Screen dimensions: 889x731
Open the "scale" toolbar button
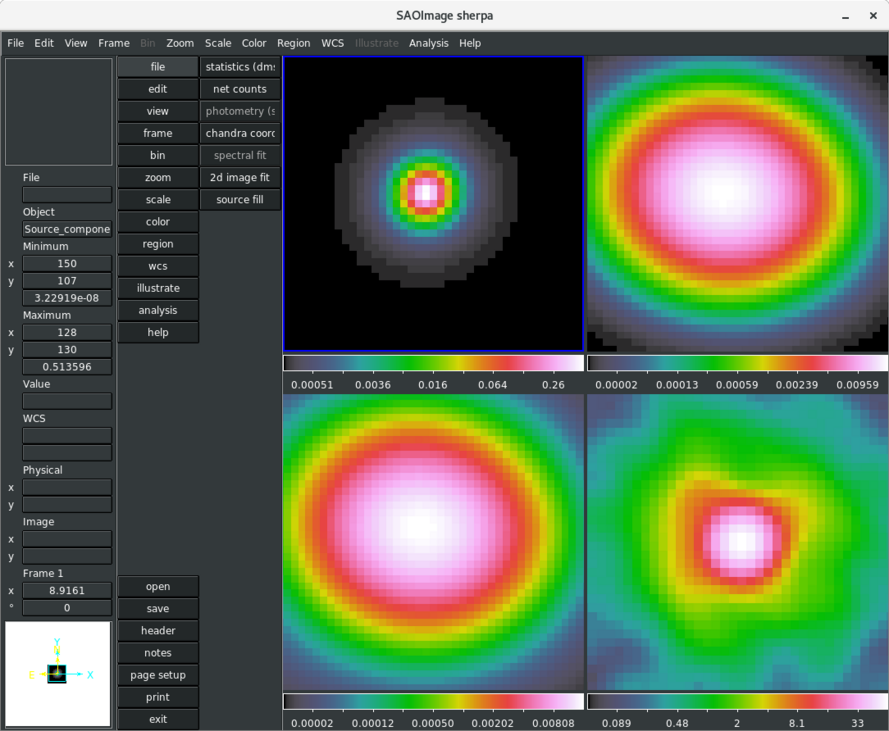point(157,199)
